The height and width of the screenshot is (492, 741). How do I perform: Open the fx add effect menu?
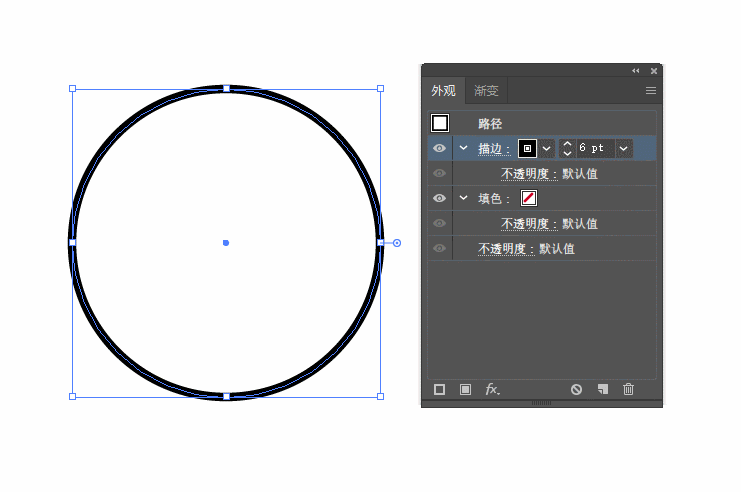pyautogui.click(x=492, y=389)
